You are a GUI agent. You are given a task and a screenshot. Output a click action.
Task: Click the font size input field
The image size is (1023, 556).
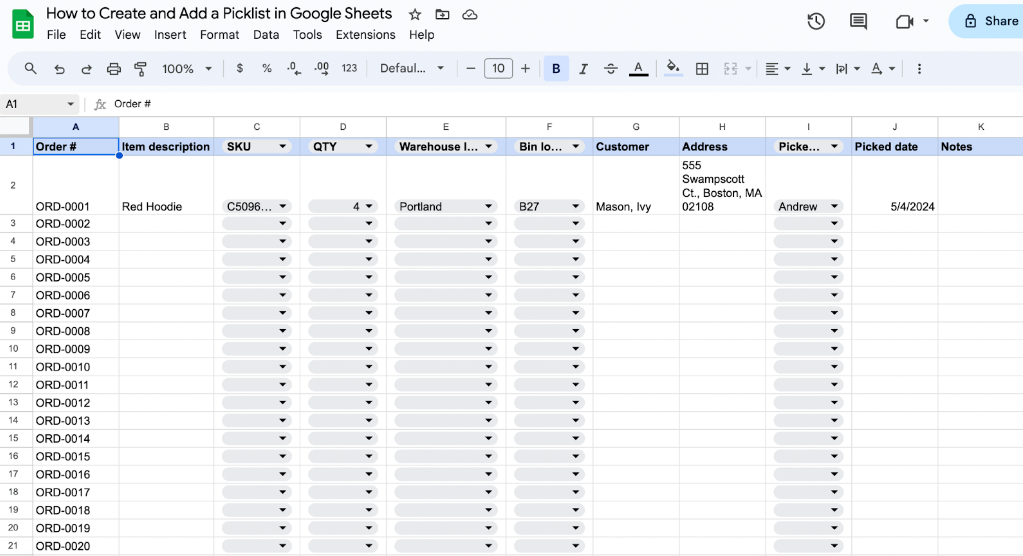click(x=498, y=69)
